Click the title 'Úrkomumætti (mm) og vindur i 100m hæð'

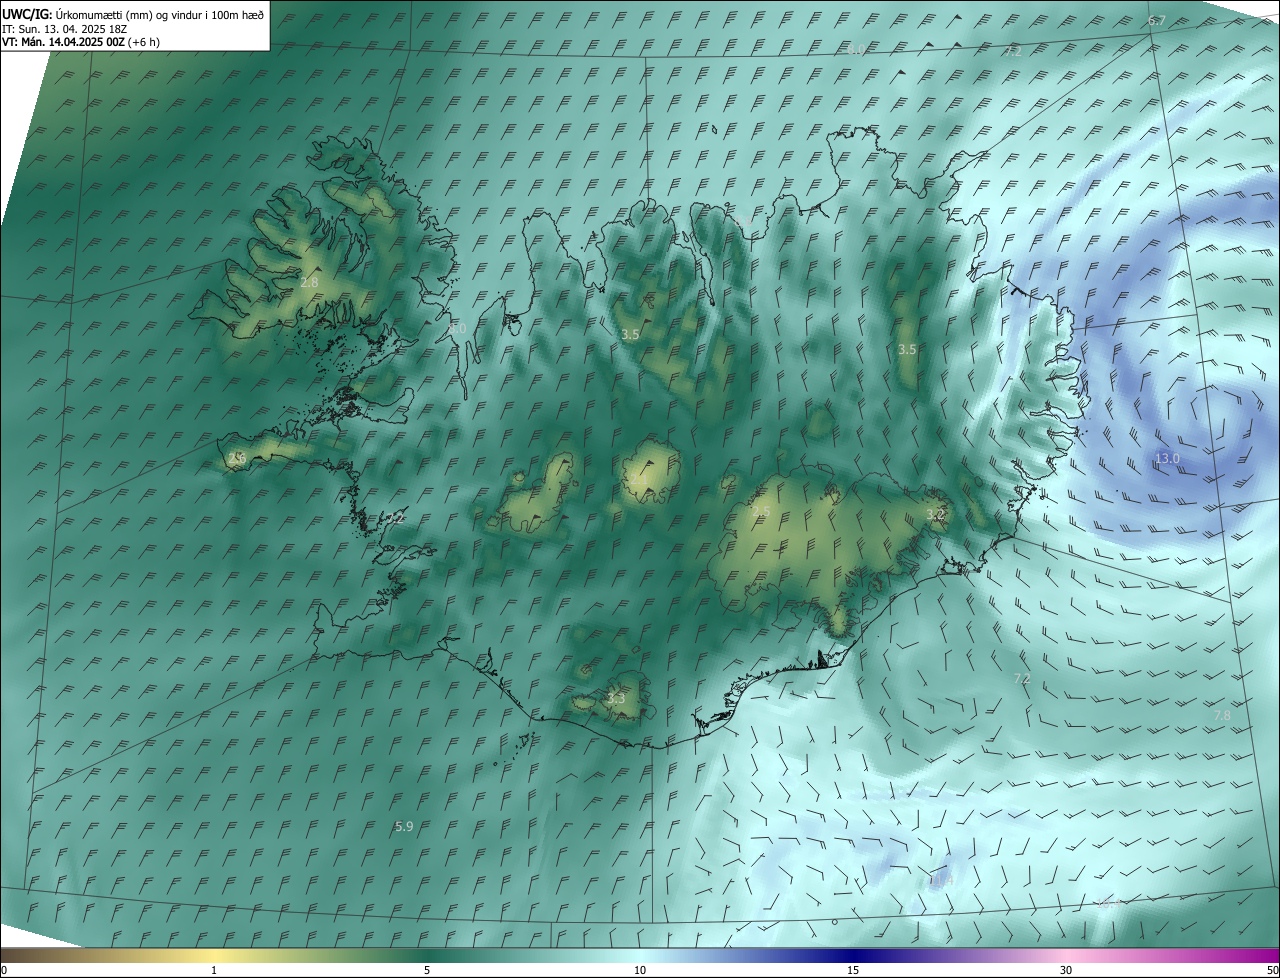(x=160, y=14)
